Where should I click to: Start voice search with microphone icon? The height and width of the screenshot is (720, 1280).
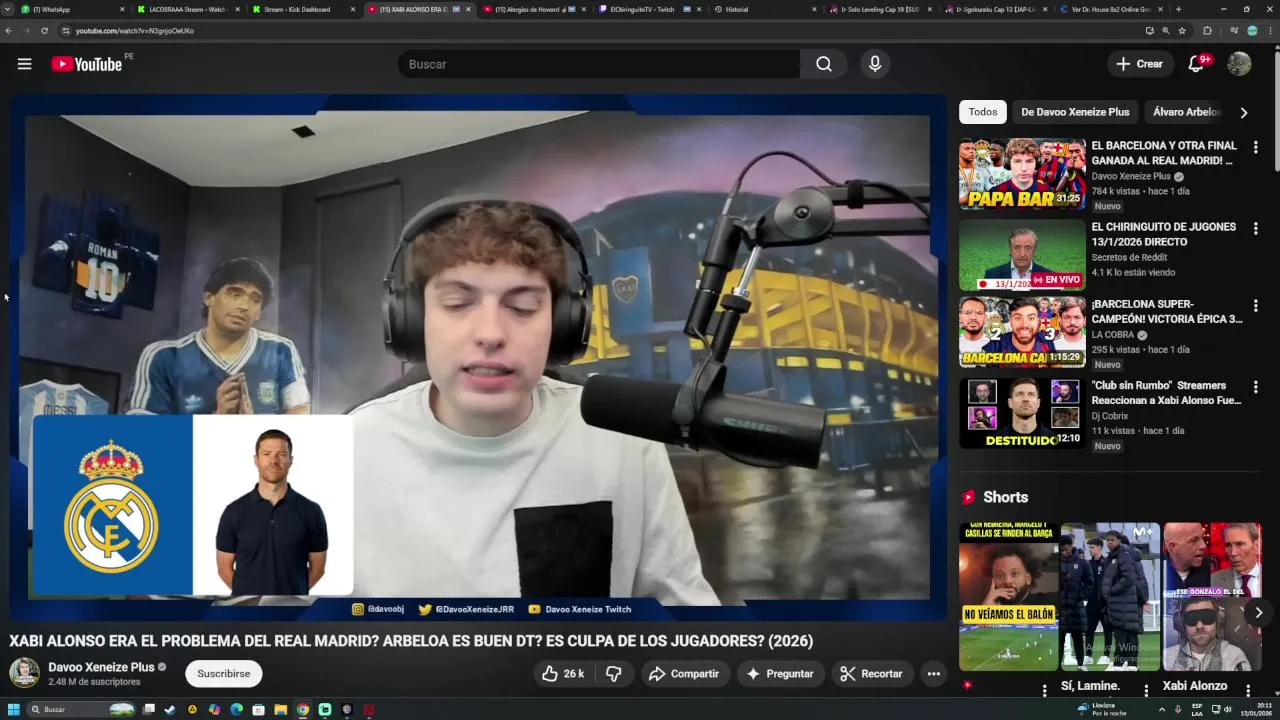(x=875, y=64)
